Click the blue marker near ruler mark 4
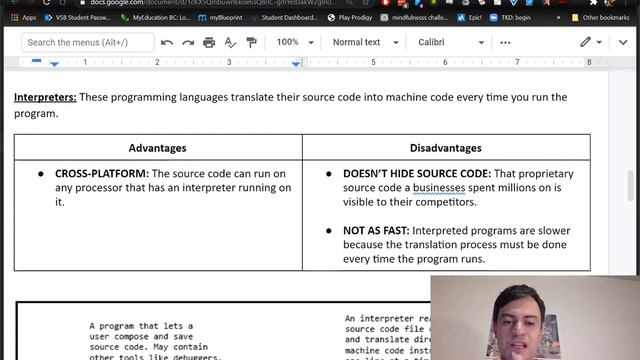This screenshot has width=640, height=360. 296,63
